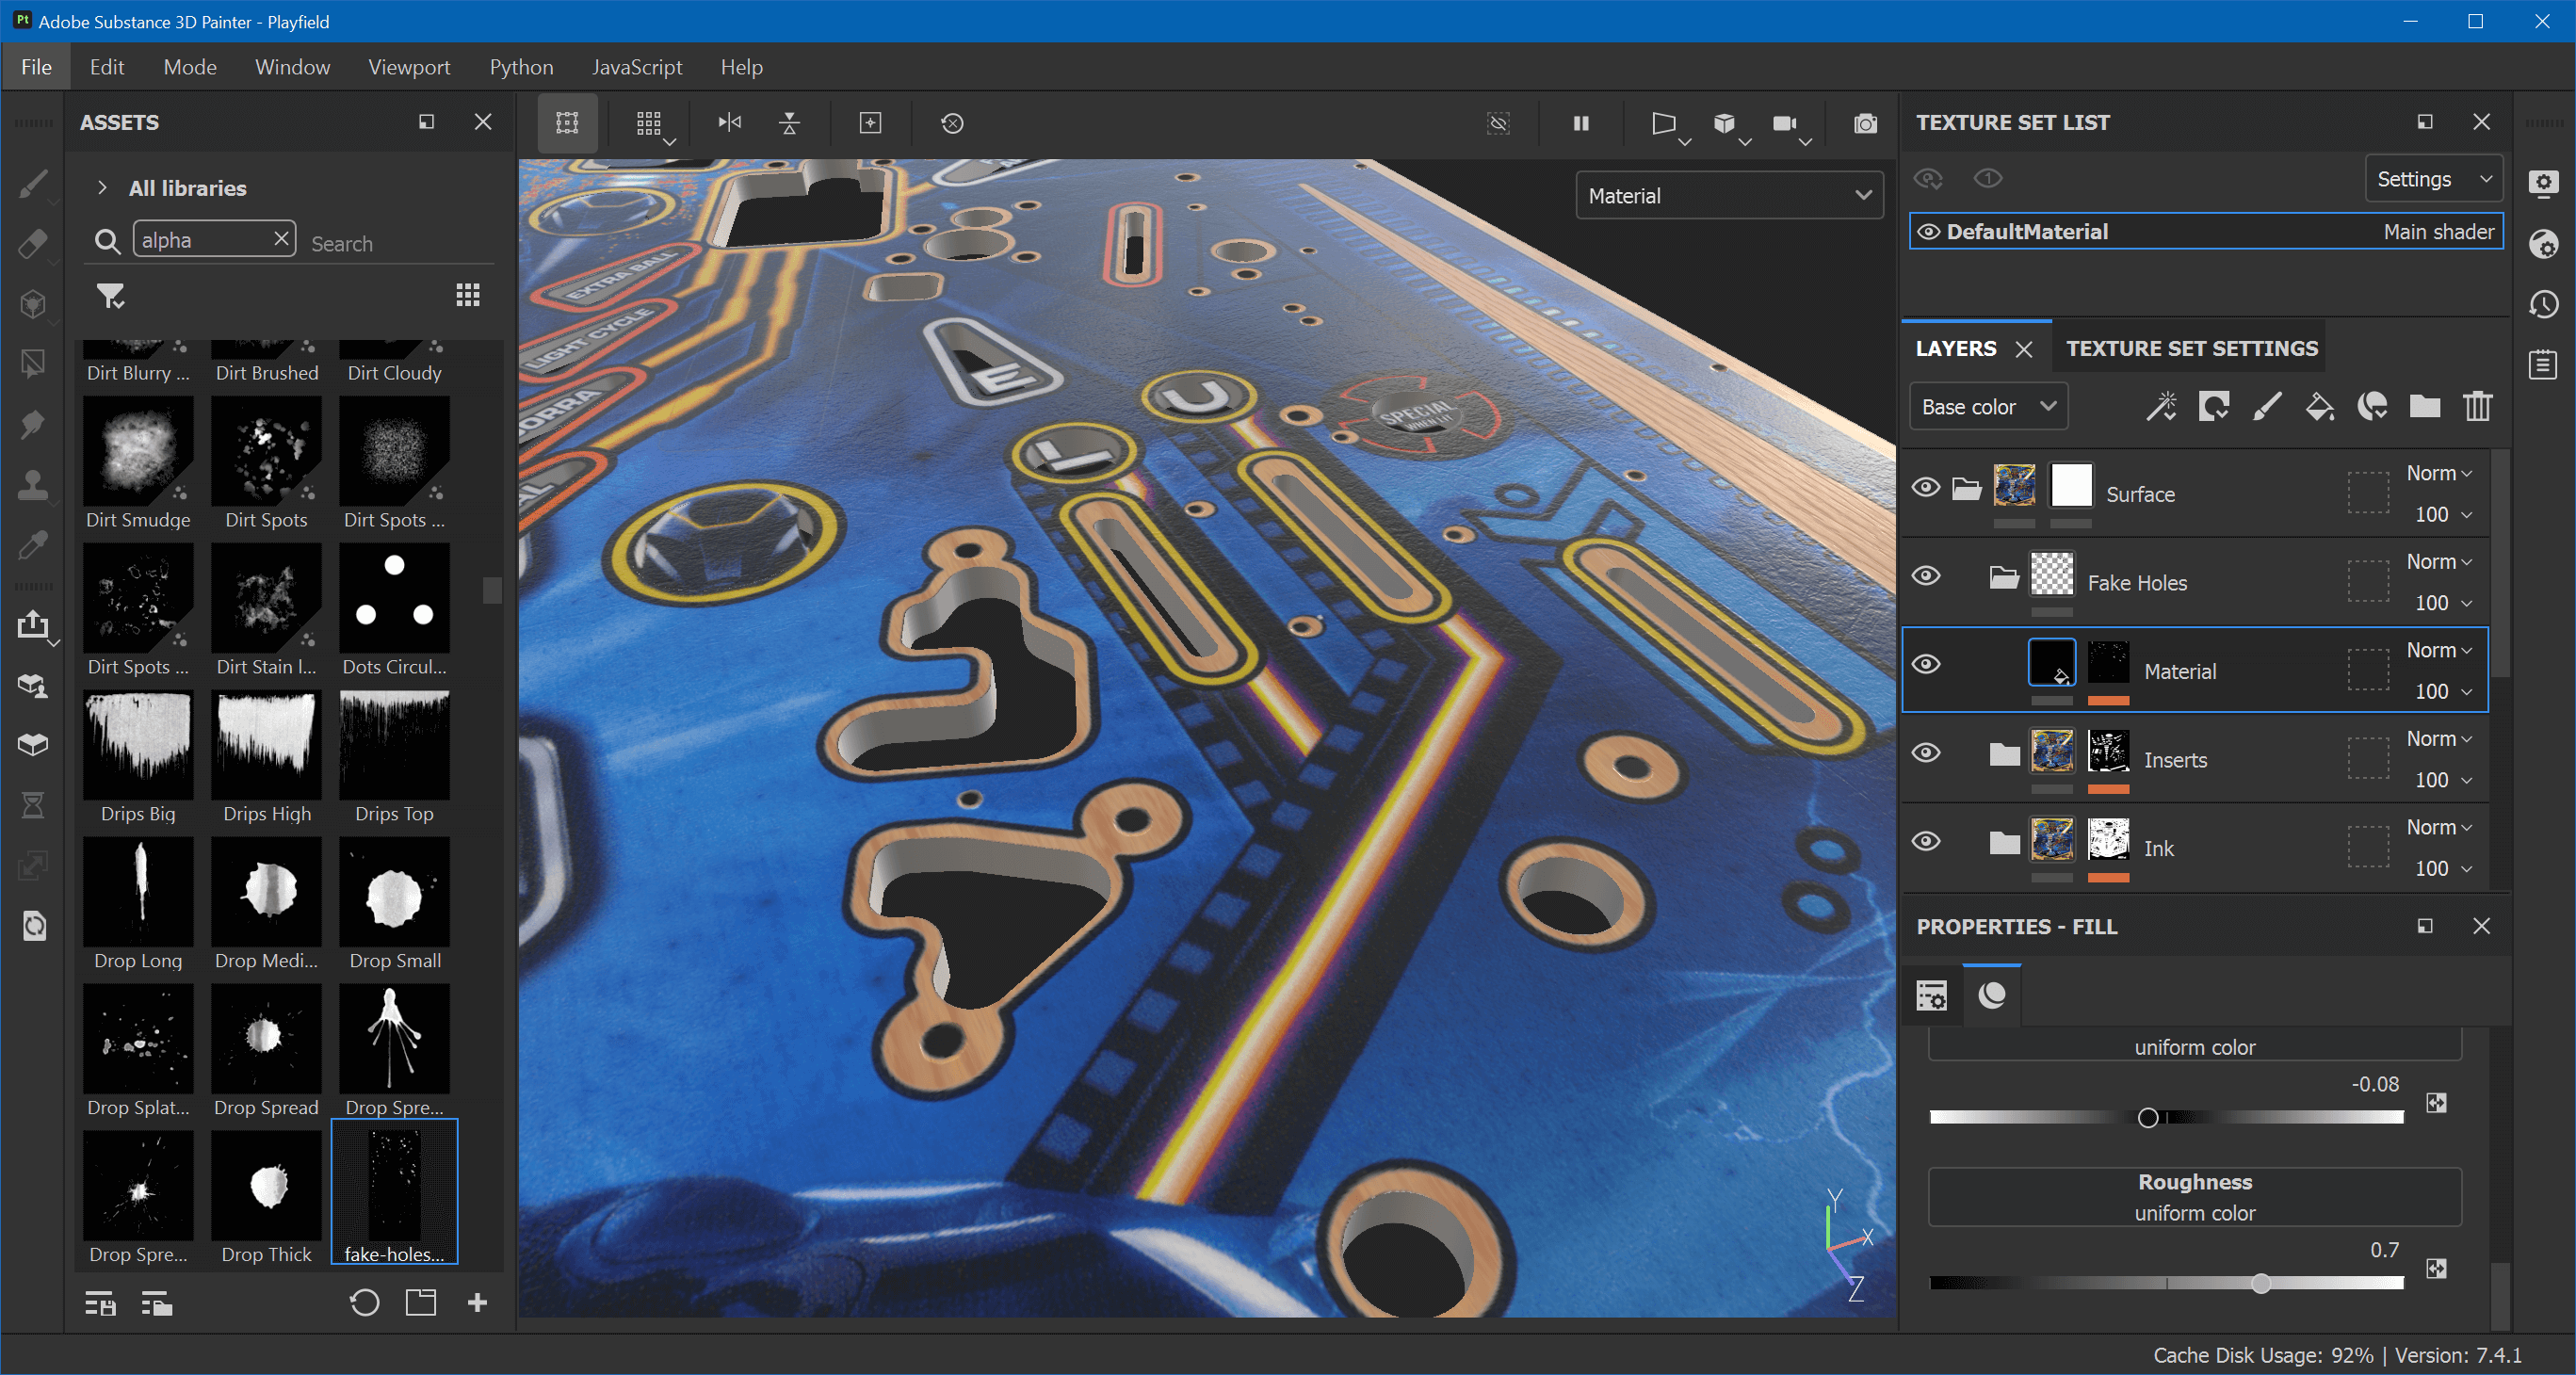Open the Export textures icon
Image resolution: width=2576 pixels, height=1375 pixels.
click(33, 625)
